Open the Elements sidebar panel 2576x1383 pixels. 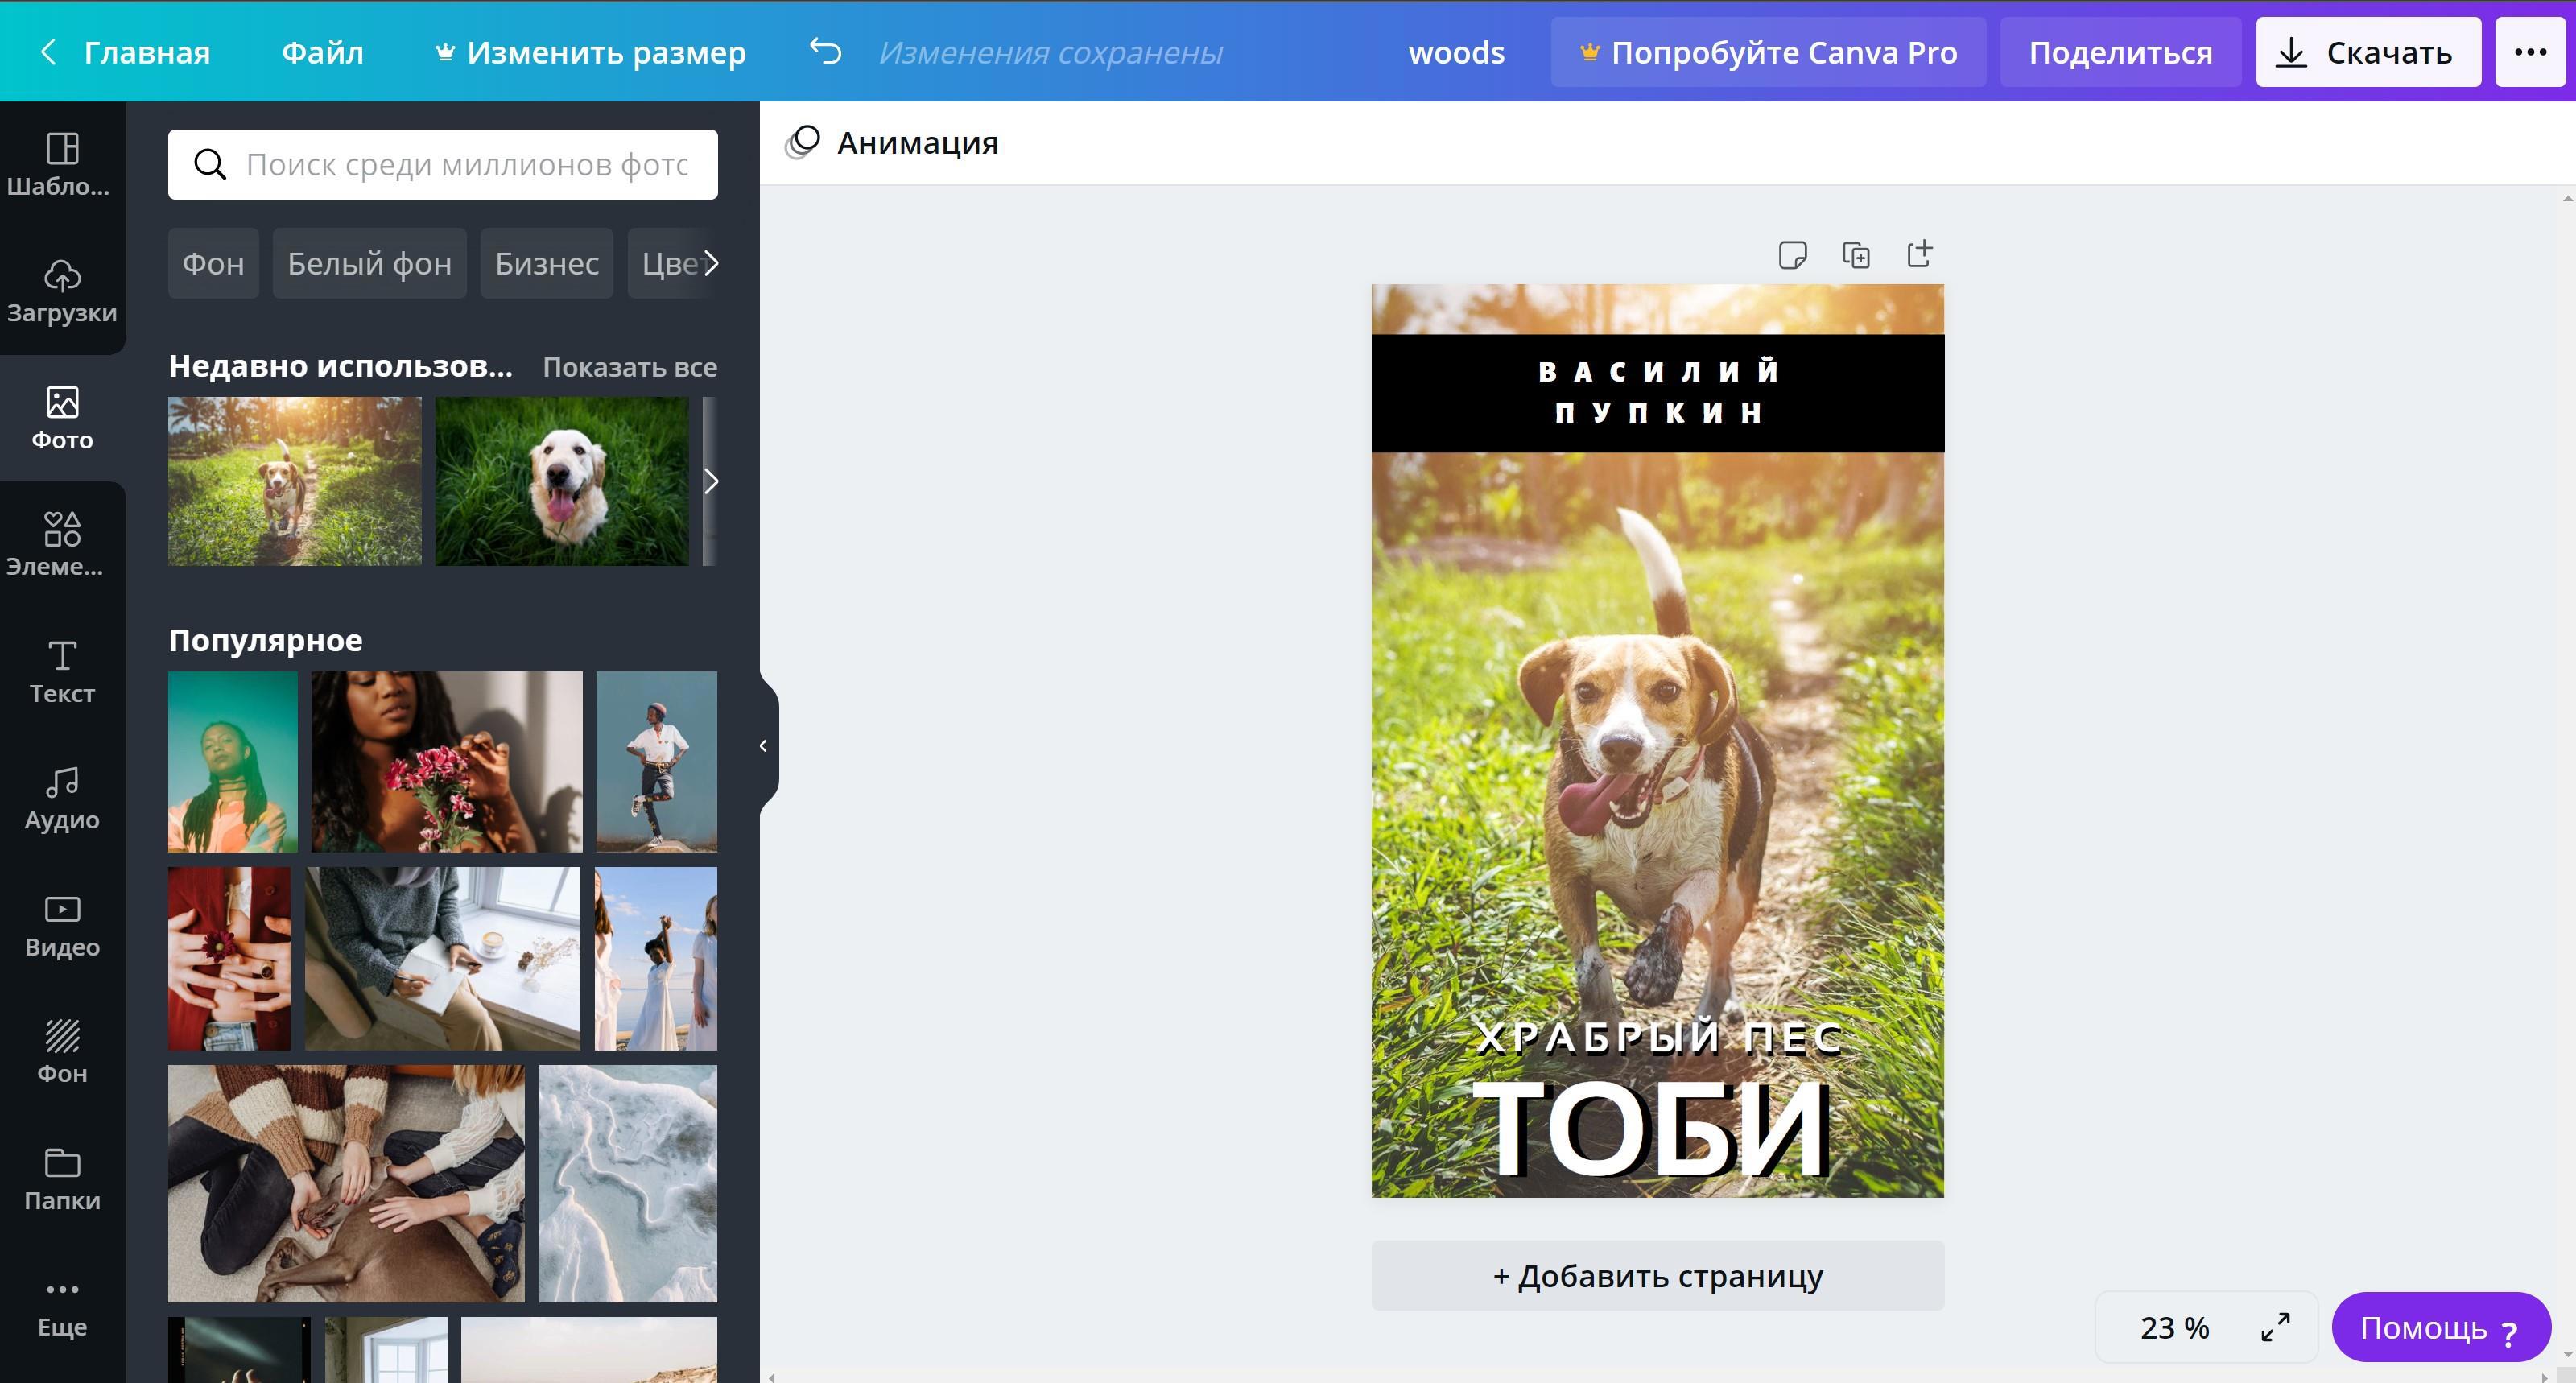(x=62, y=544)
